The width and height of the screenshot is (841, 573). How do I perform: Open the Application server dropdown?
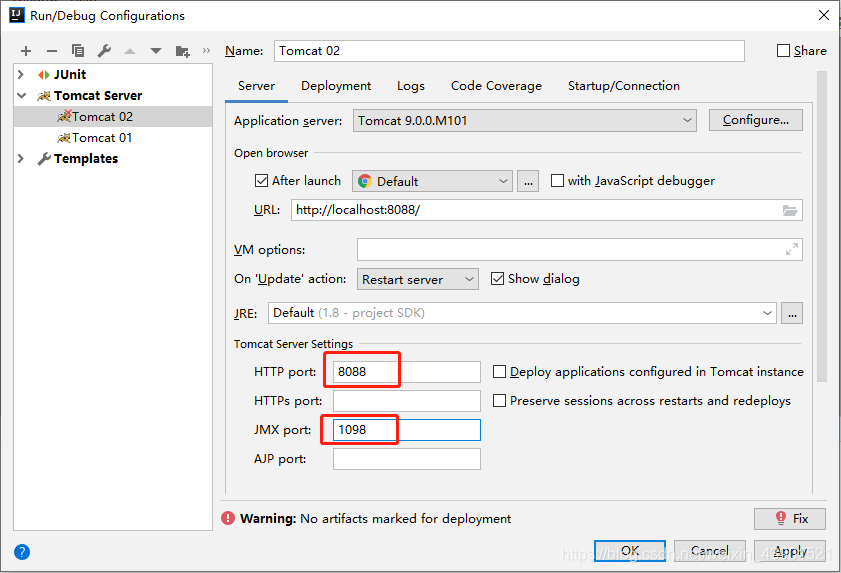[x=525, y=120]
